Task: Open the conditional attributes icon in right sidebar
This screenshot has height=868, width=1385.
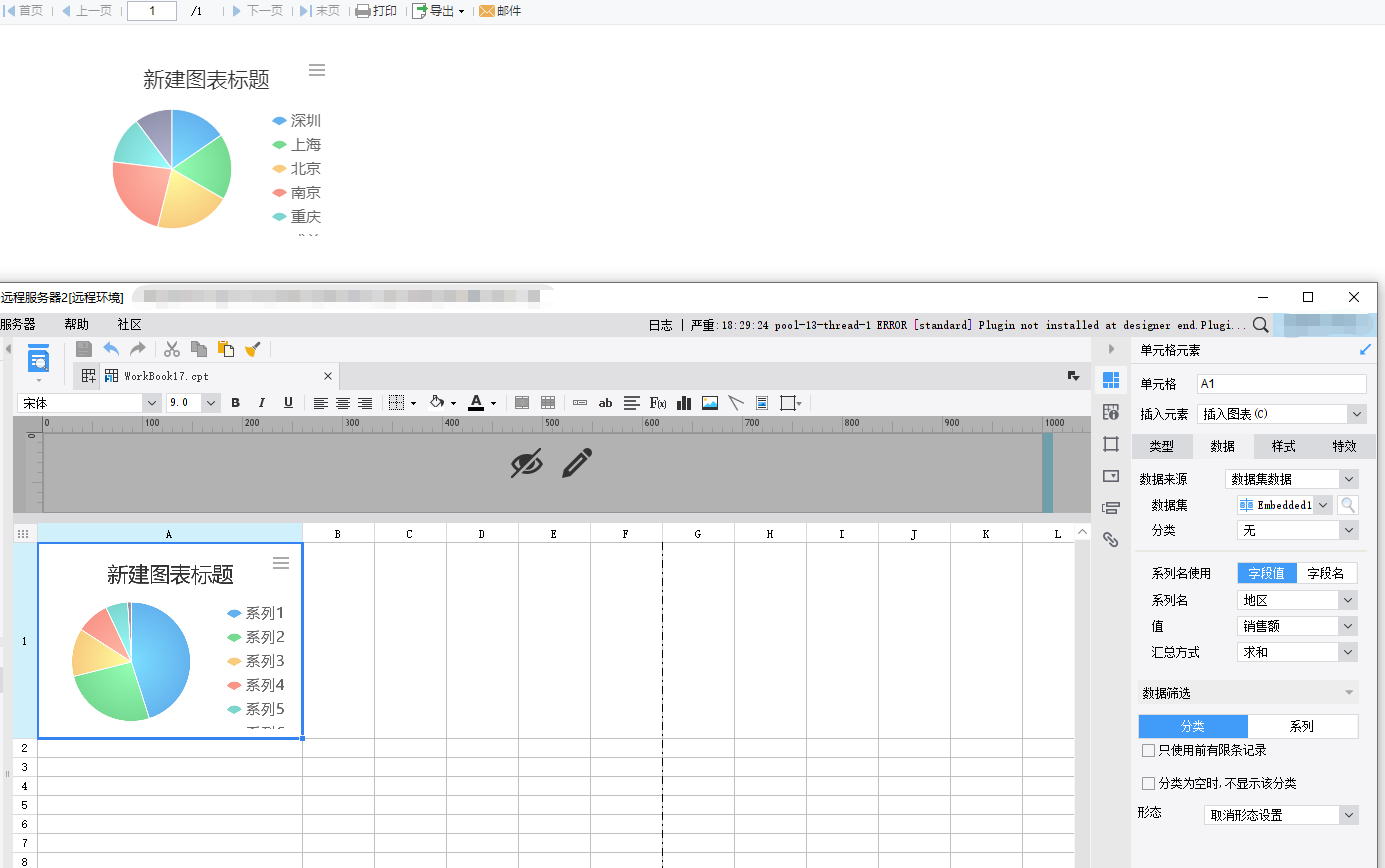Action: tap(1111, 508)
